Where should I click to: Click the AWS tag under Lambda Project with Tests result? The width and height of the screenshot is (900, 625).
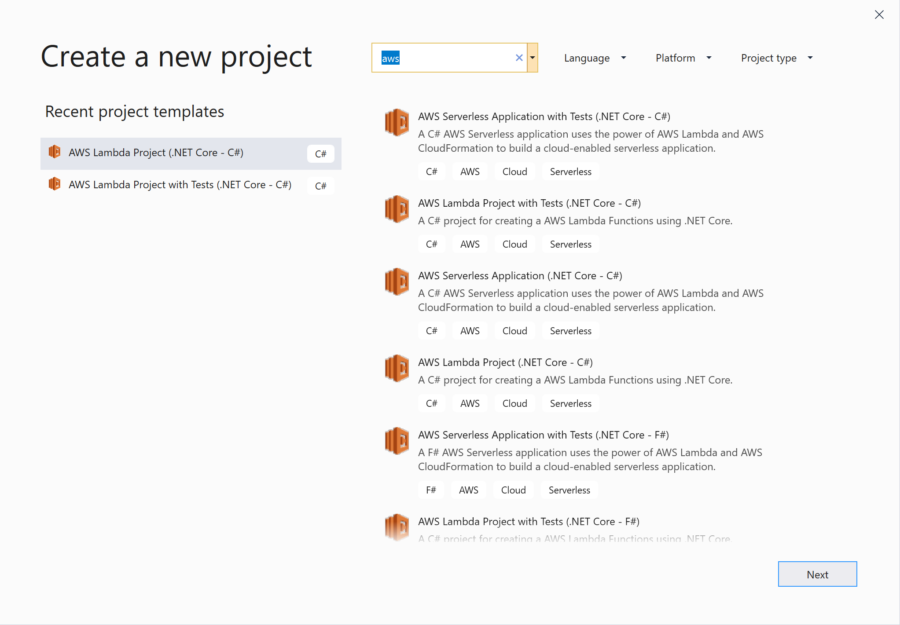coord(470,244)
